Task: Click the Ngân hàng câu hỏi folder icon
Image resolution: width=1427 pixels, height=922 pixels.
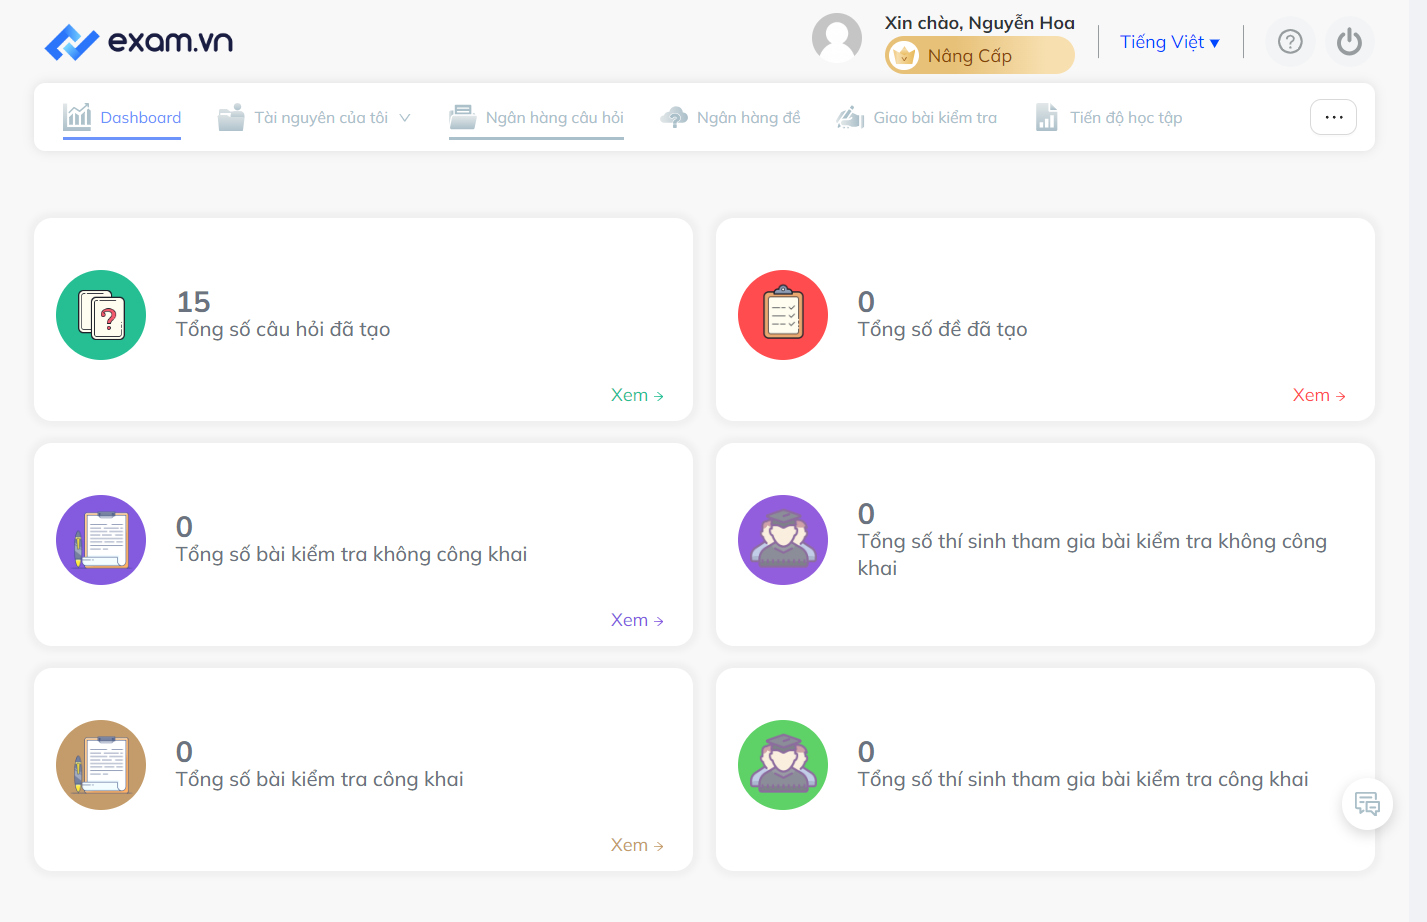Action: (x=462, y=117)
